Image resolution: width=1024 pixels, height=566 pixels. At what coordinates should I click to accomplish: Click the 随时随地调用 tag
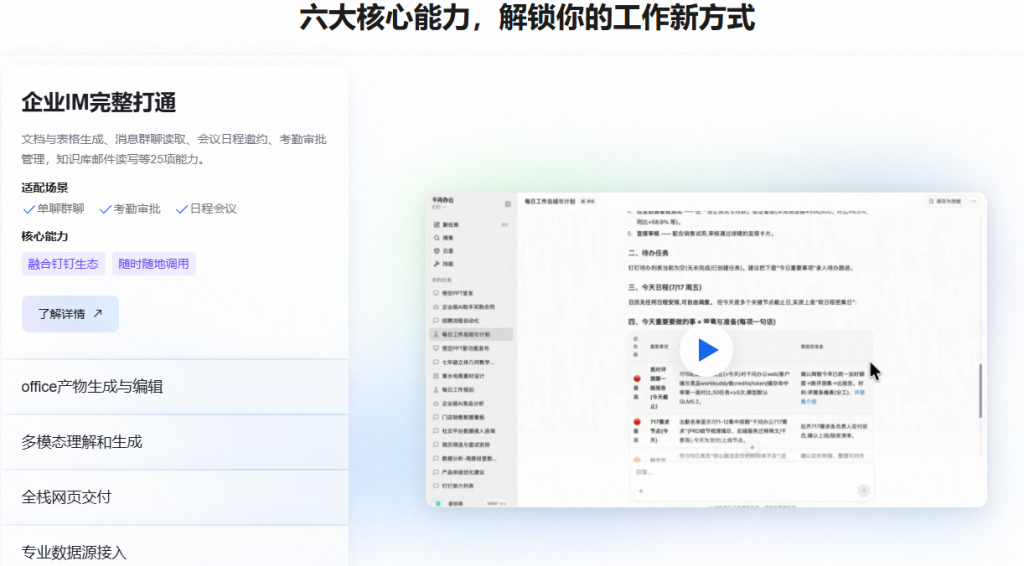[153, 264]
